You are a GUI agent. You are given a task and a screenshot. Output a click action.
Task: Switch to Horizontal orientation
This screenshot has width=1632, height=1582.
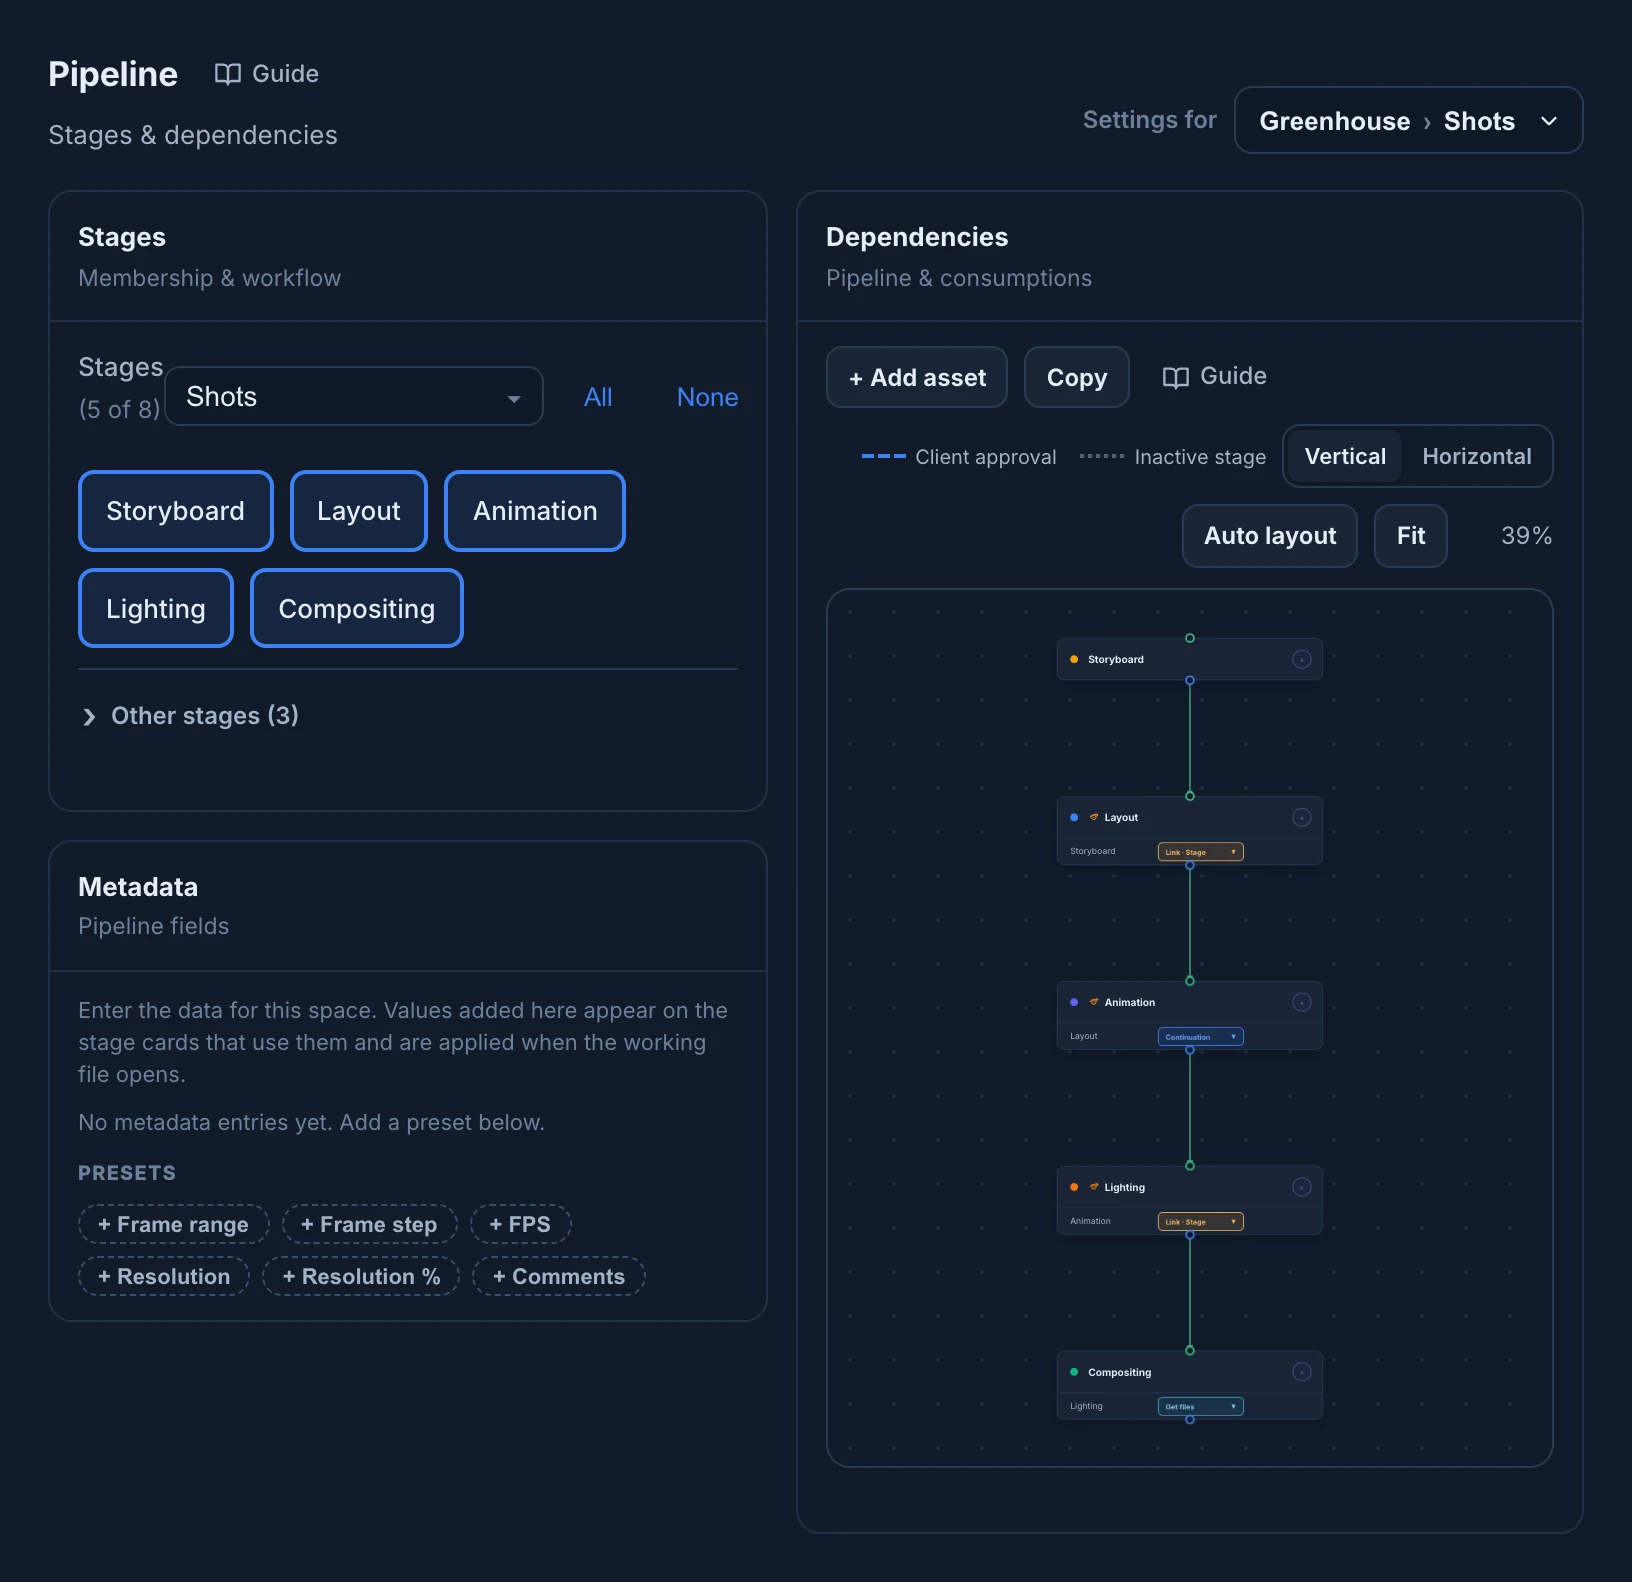pyautogui.click(x=1477, y=457)
